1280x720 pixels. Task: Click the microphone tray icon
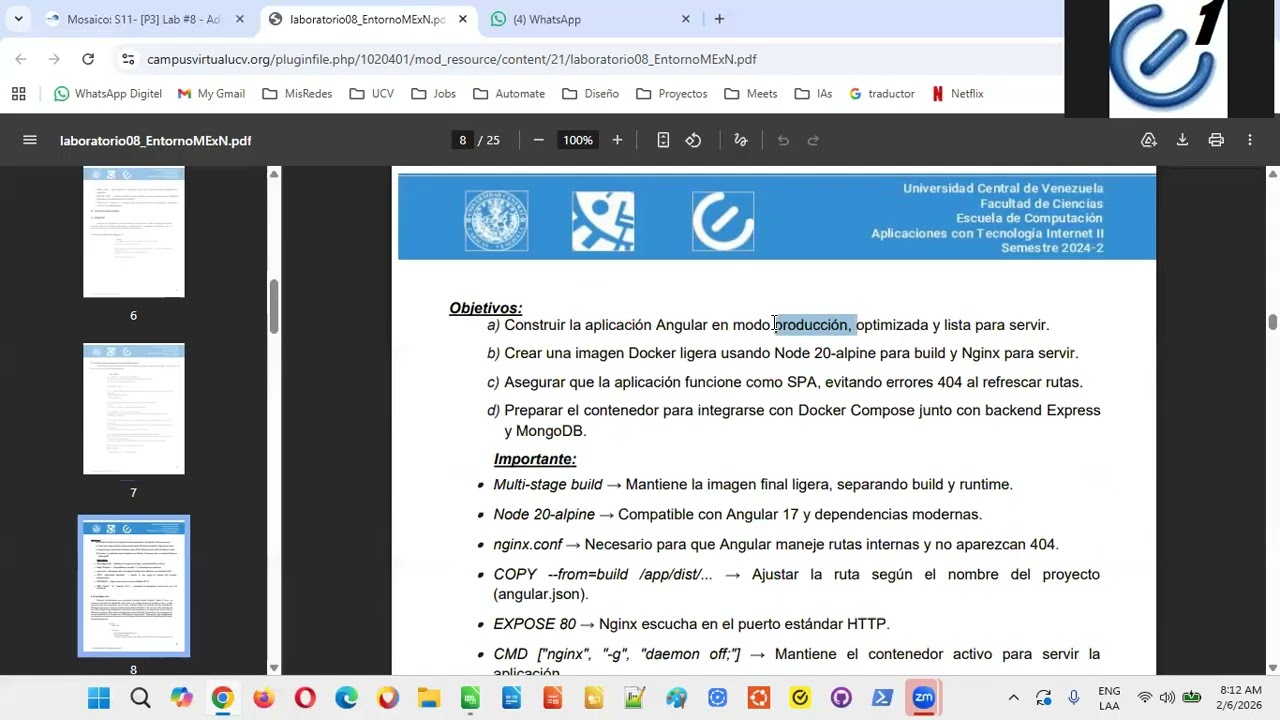(1074, 698)
